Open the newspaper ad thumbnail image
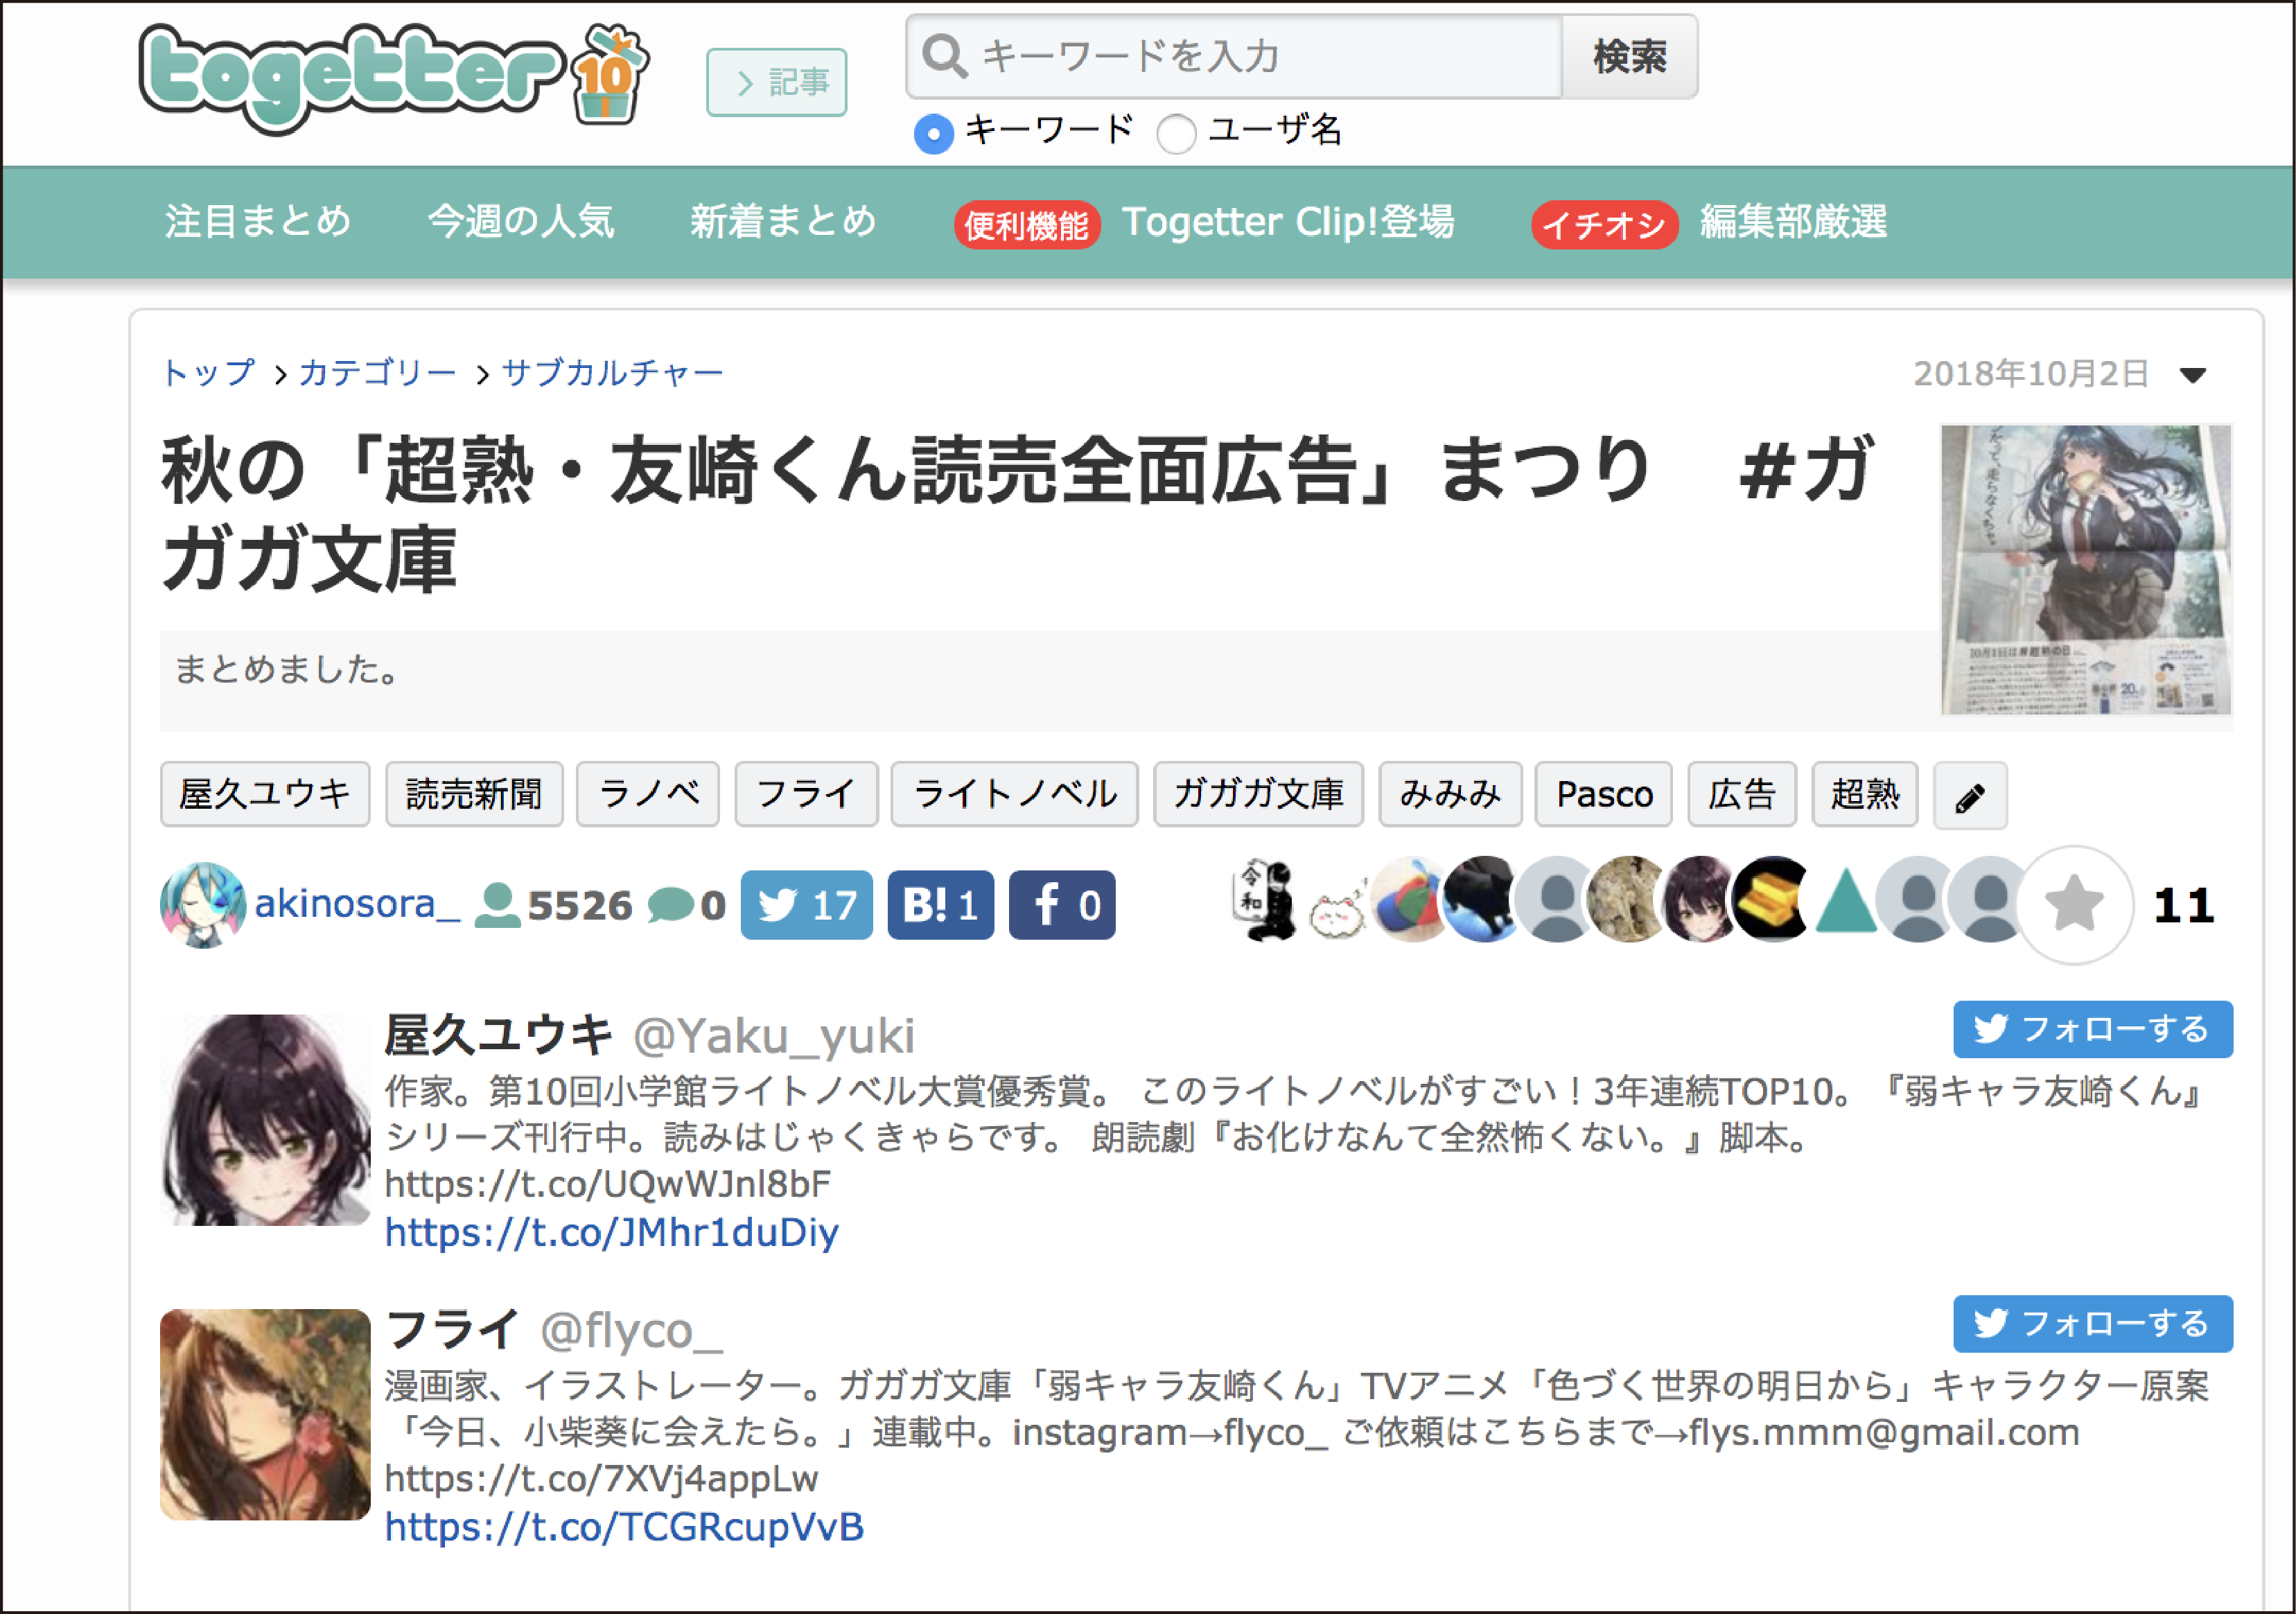This screenshot has height=1614, width=2296. click(2086, 569)
